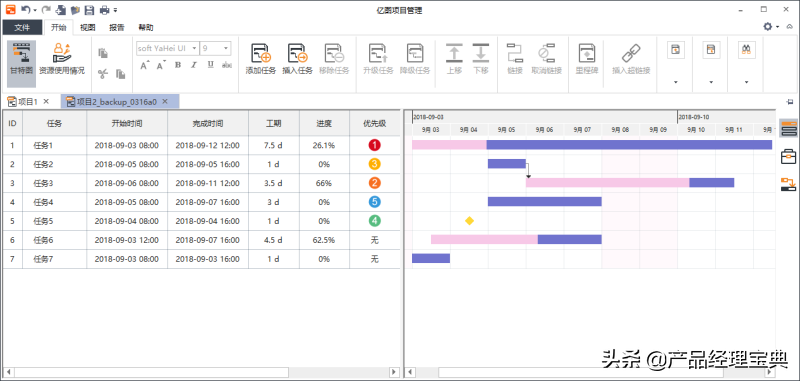Switch to the 报告 ribbon tab
This screenshot has height=381, width=800.
pyautogui.click(x=117, y=28)
